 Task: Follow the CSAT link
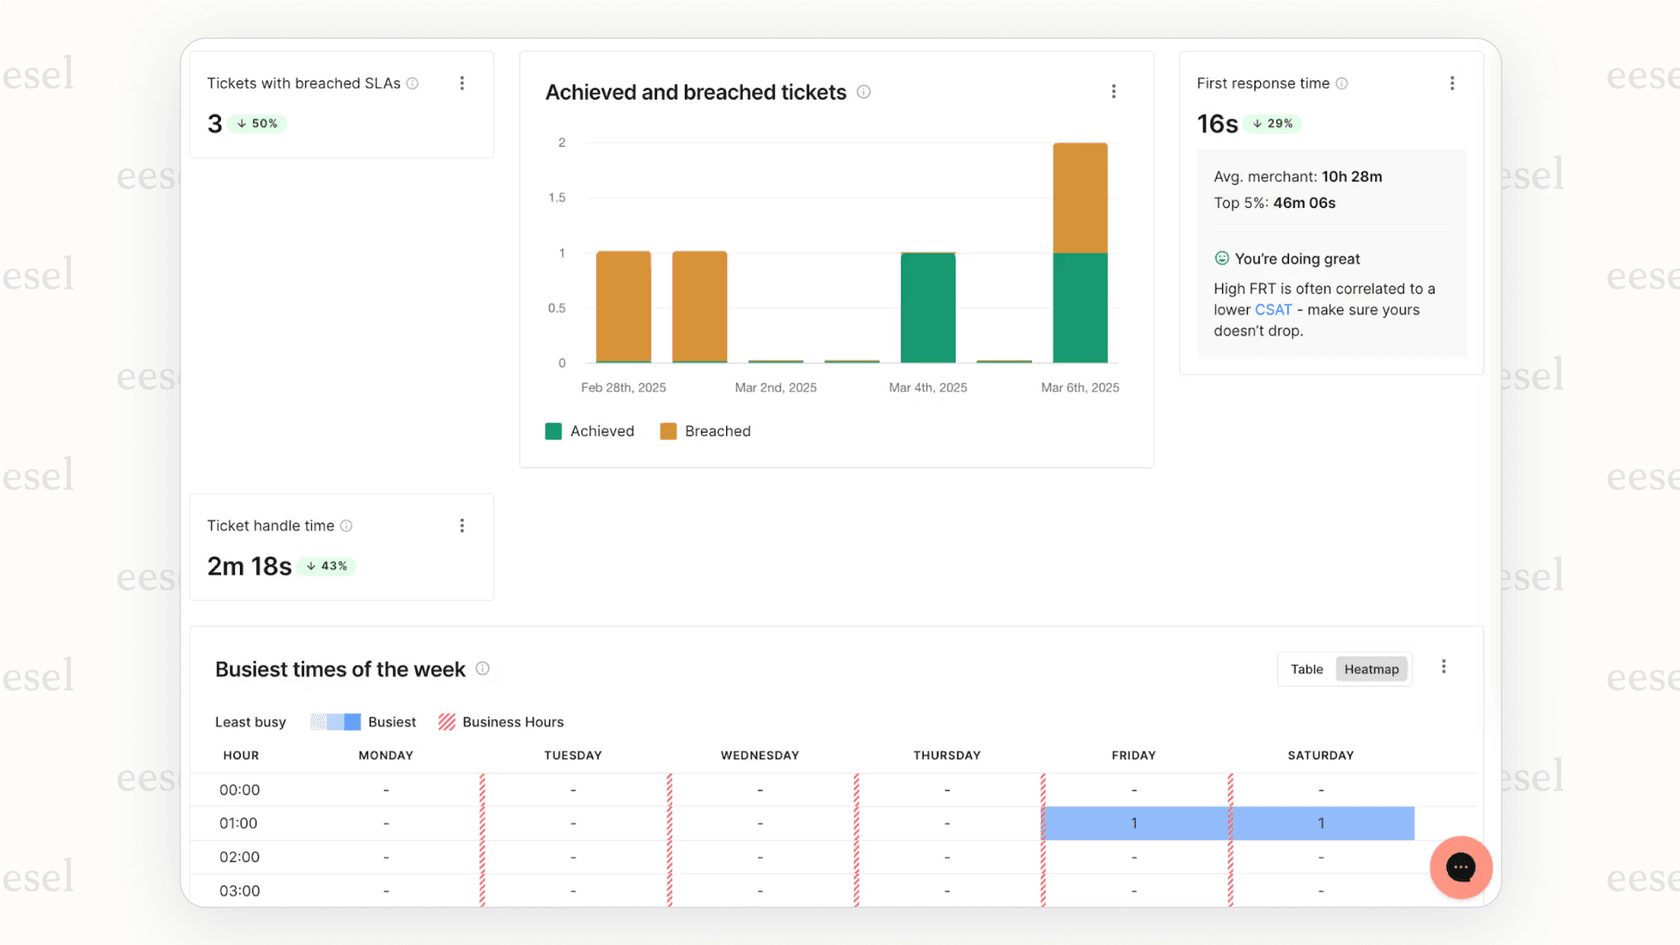click(x=1272, y=310)
